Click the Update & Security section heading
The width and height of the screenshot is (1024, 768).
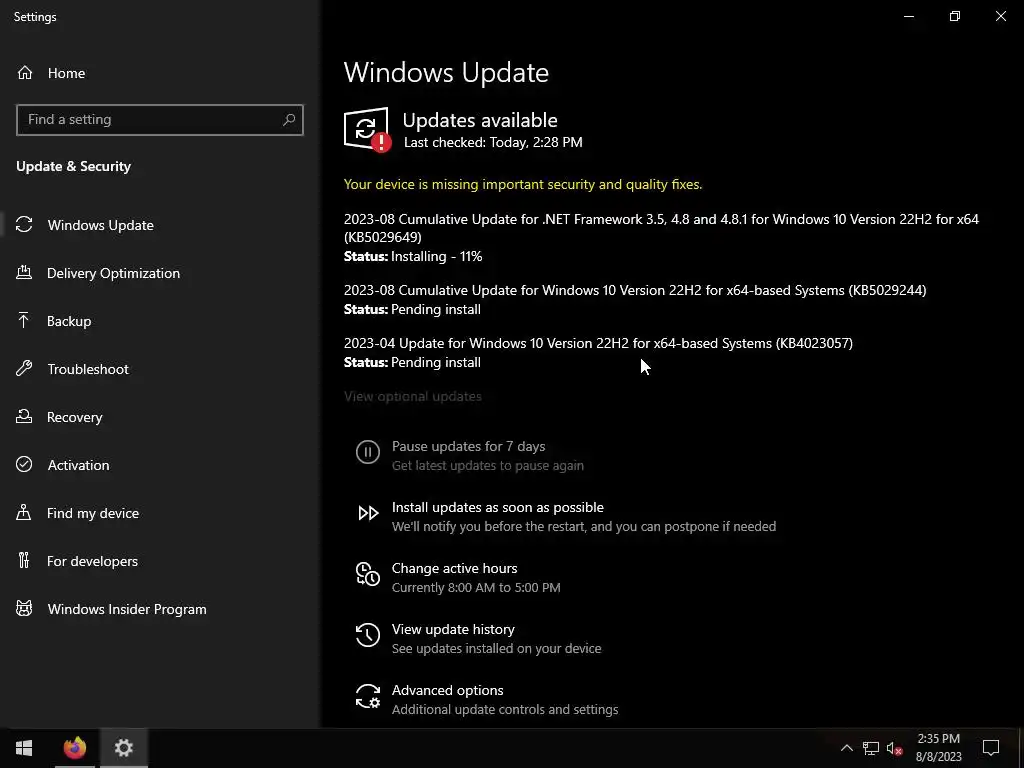pos(73,166)
